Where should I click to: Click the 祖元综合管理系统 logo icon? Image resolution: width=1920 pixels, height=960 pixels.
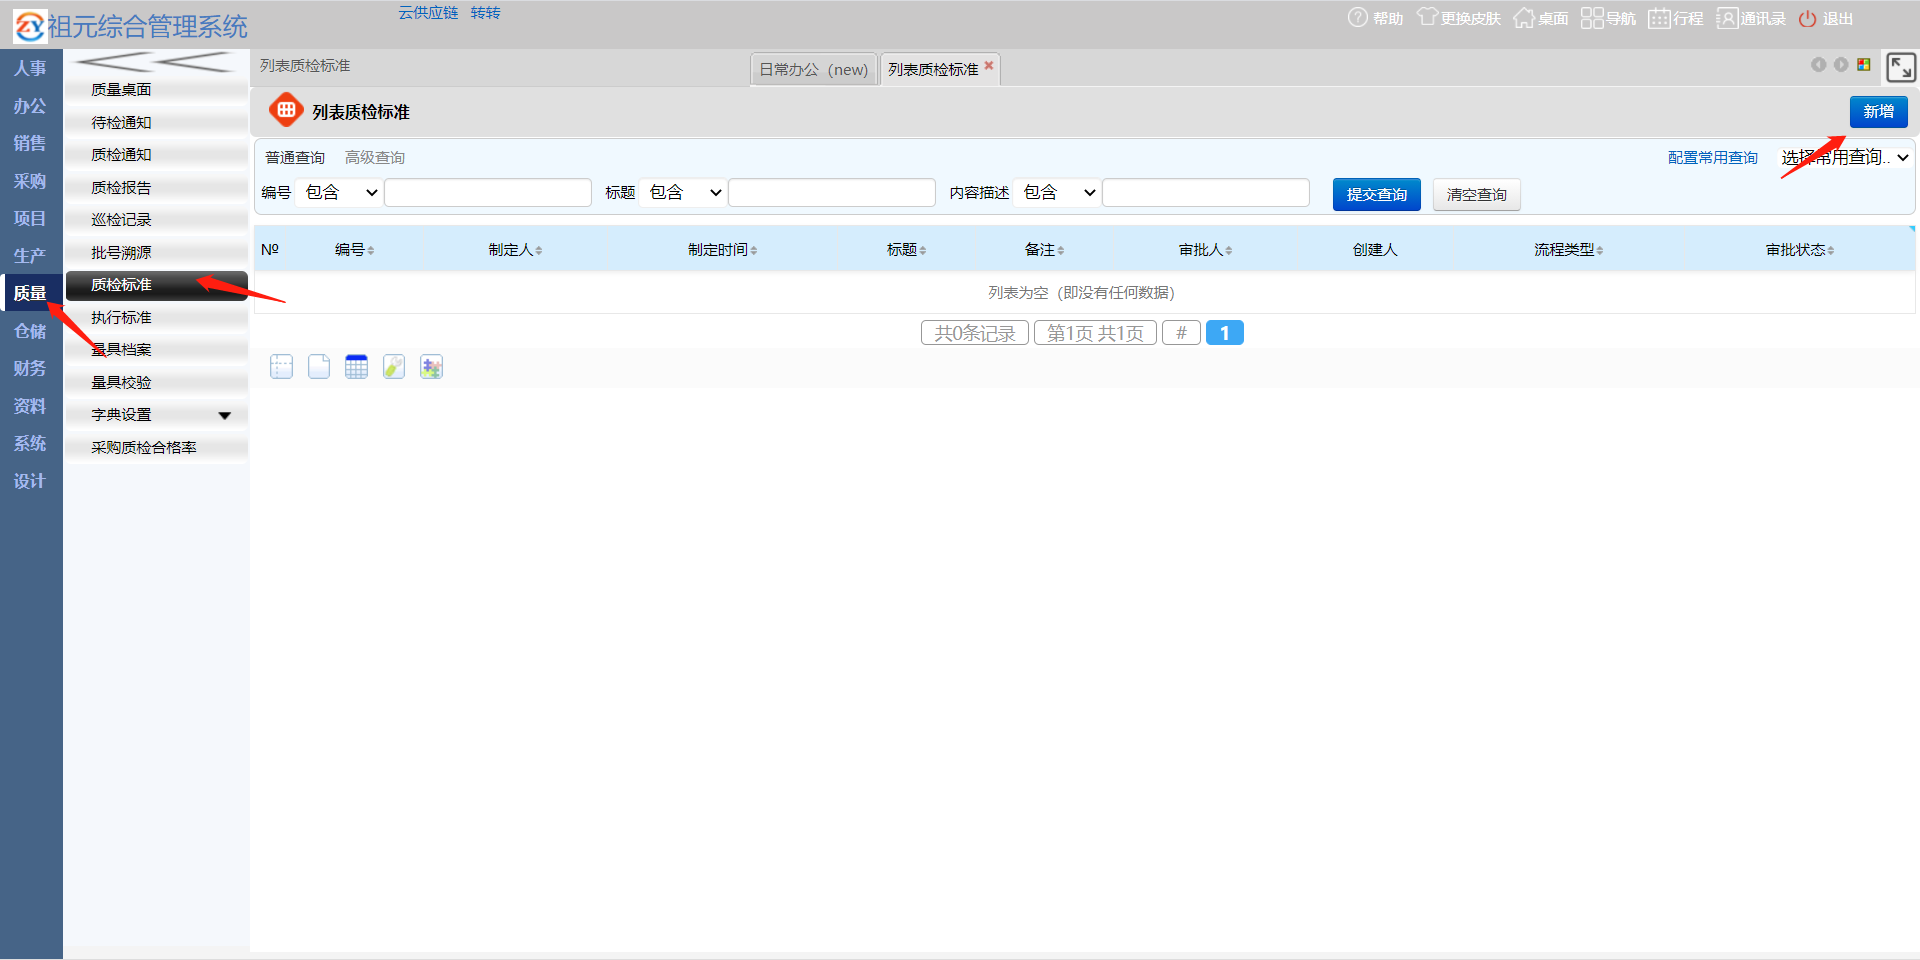30,26
